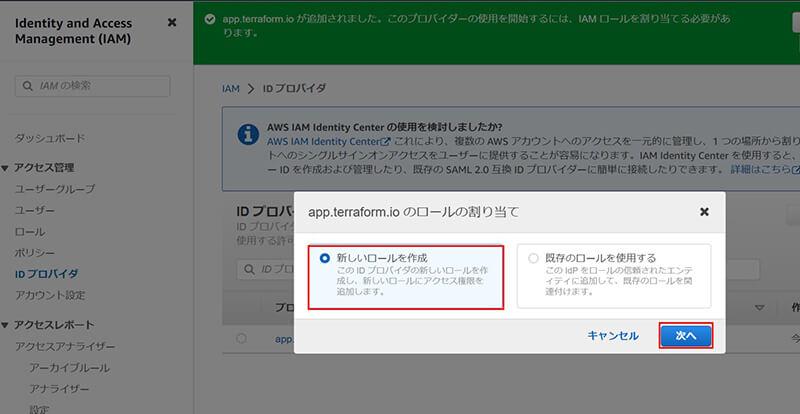Open アーカイブルール under the analyzer
The height and width of the screenshot is (414, 800).
point(69,368)
